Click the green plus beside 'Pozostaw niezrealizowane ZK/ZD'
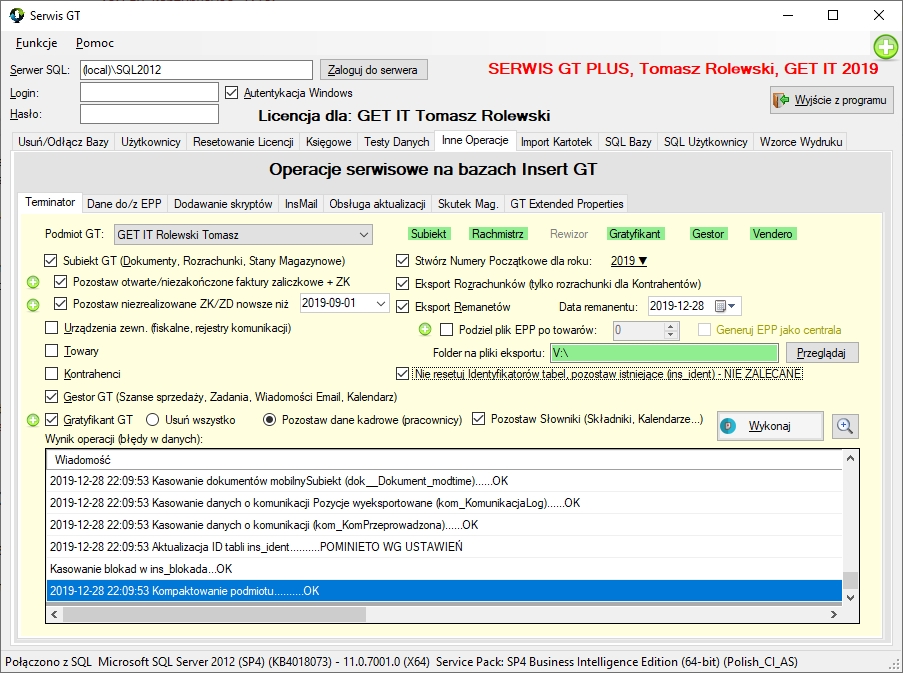This screenshot has height=673, width=903. 33,305
